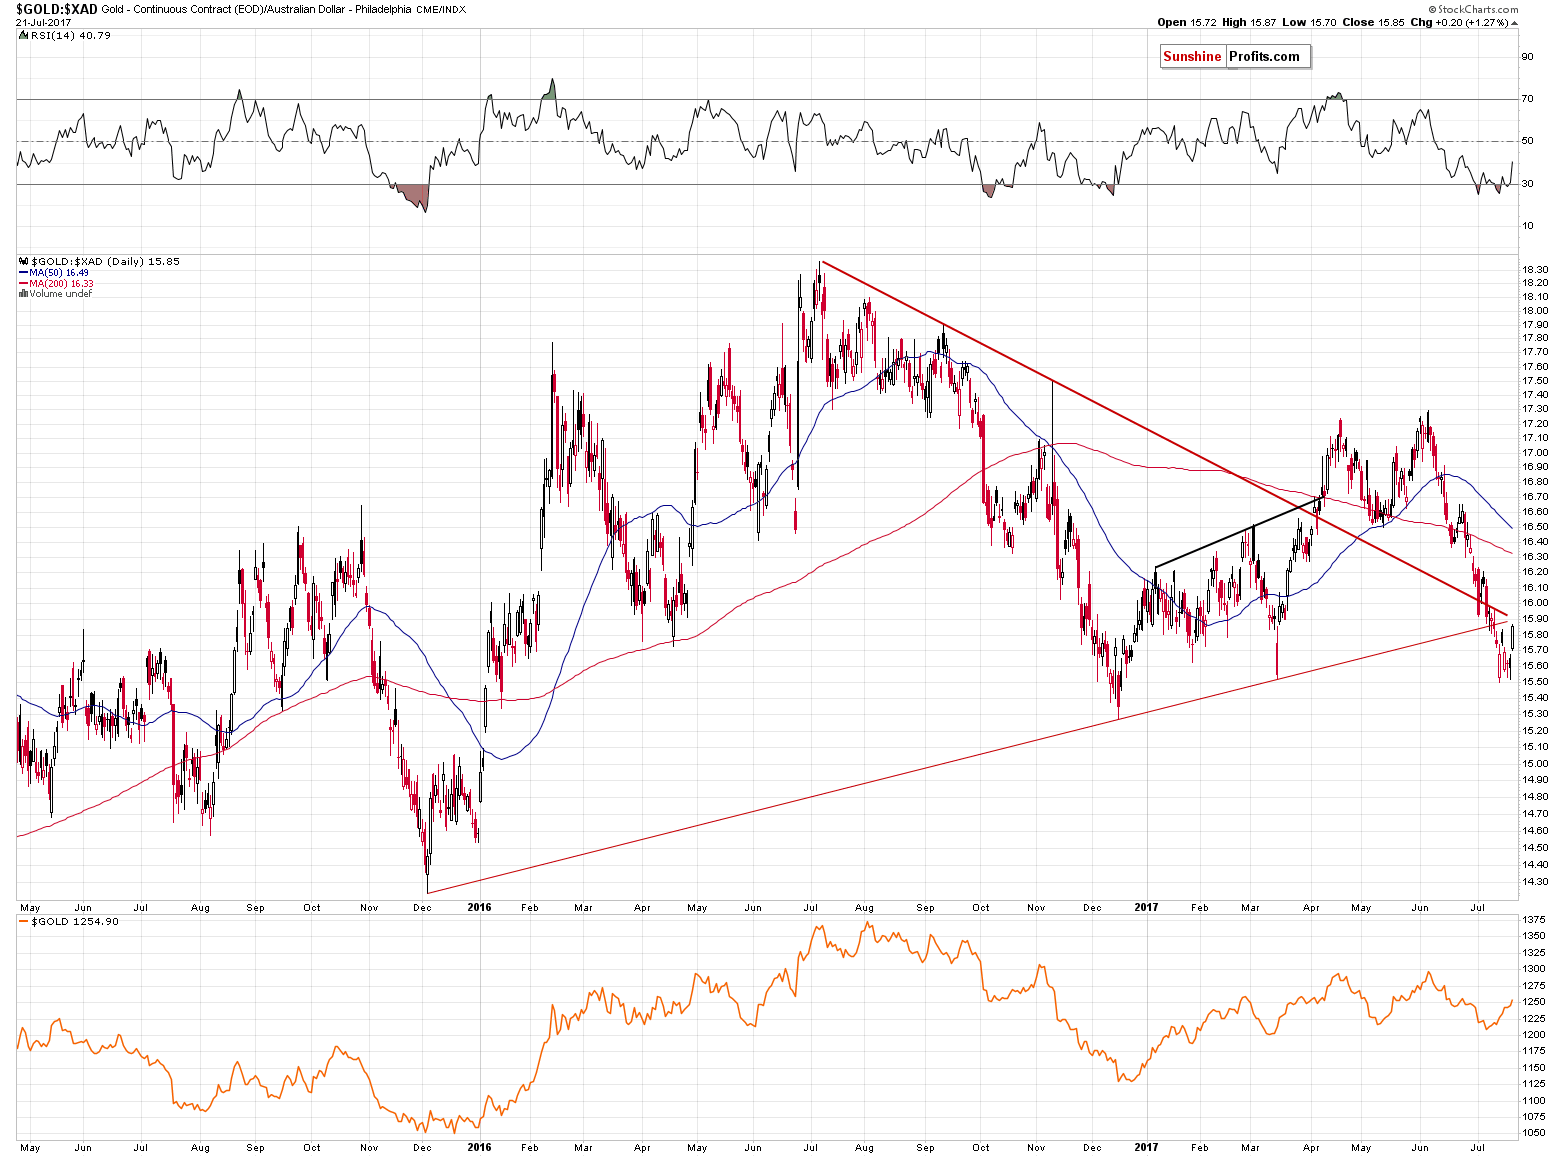Click the RSI axis label 70

(x=1527, y=99)
